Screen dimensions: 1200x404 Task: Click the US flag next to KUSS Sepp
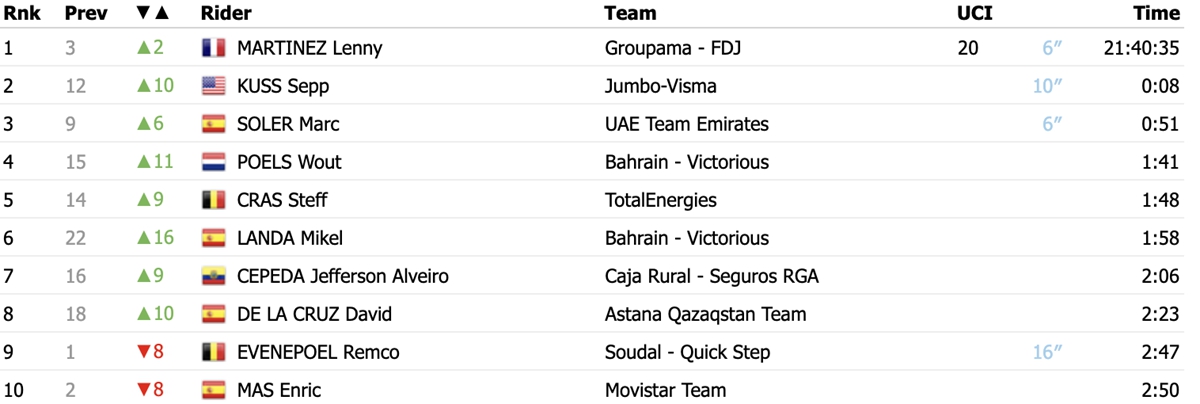pos(213,86)
